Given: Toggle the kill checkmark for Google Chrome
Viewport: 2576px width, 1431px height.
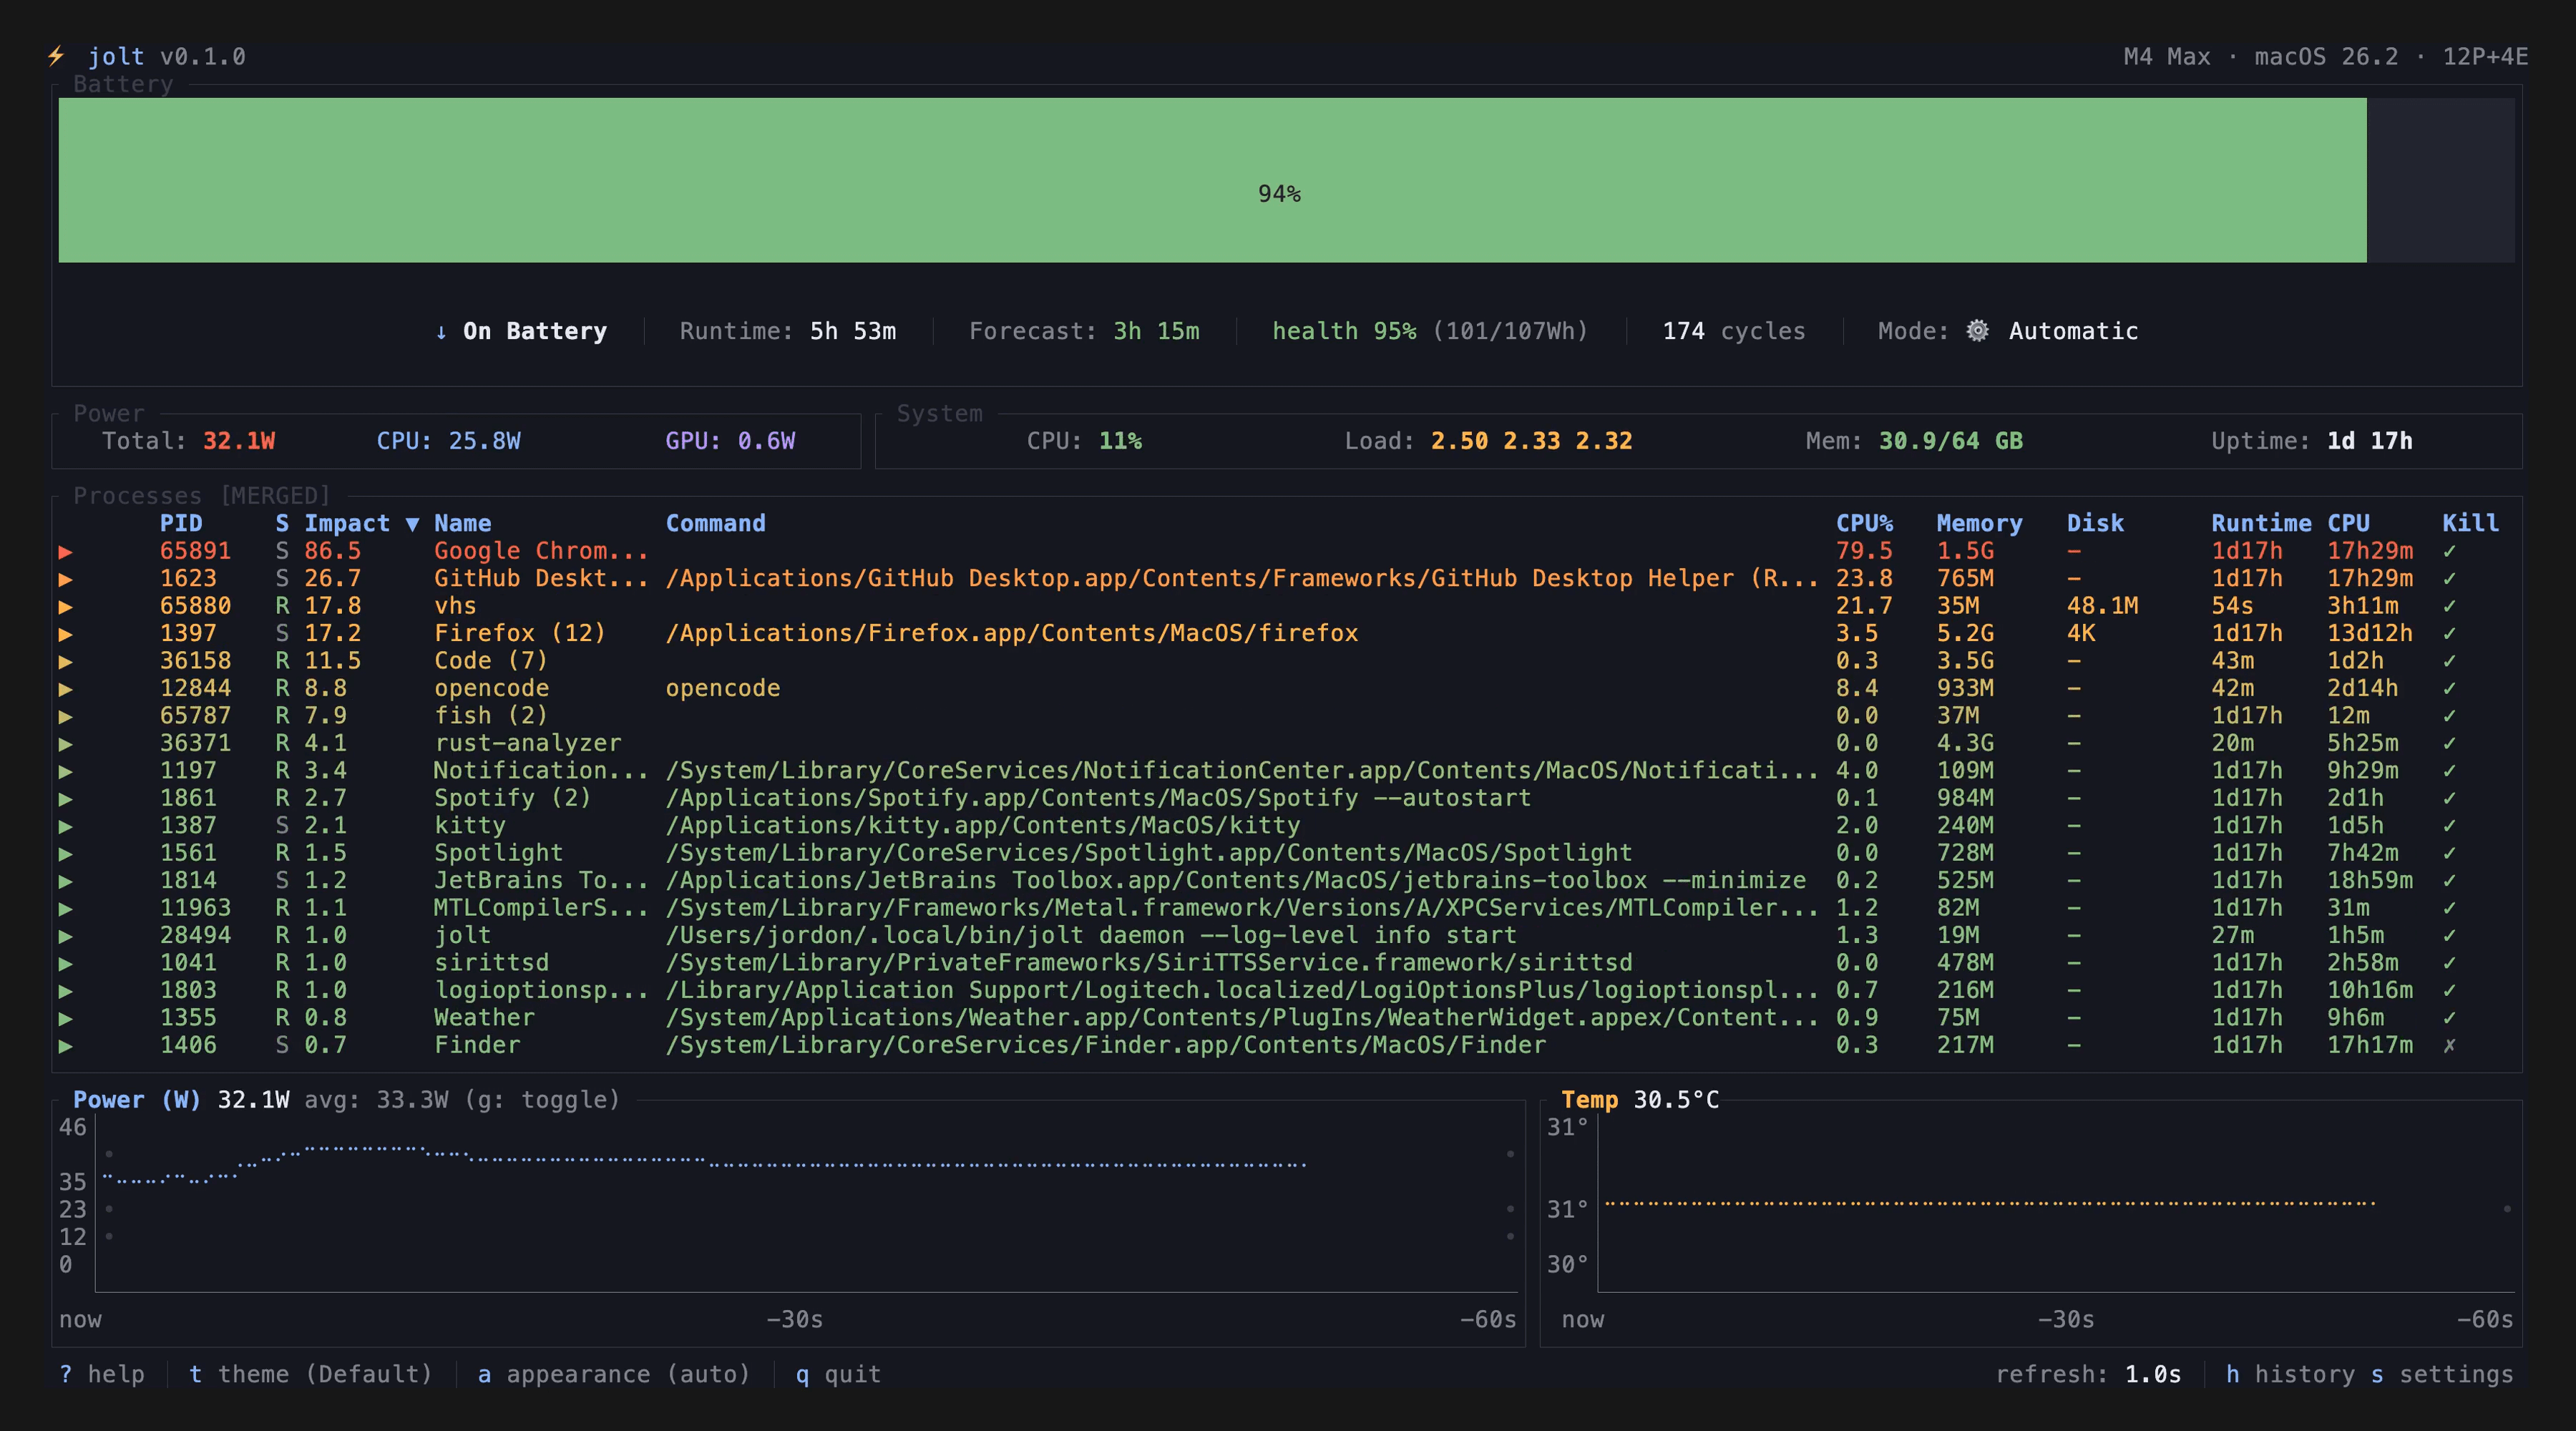Looking at the screenshot, I should pyautogui.click(x=2450, y=550).
